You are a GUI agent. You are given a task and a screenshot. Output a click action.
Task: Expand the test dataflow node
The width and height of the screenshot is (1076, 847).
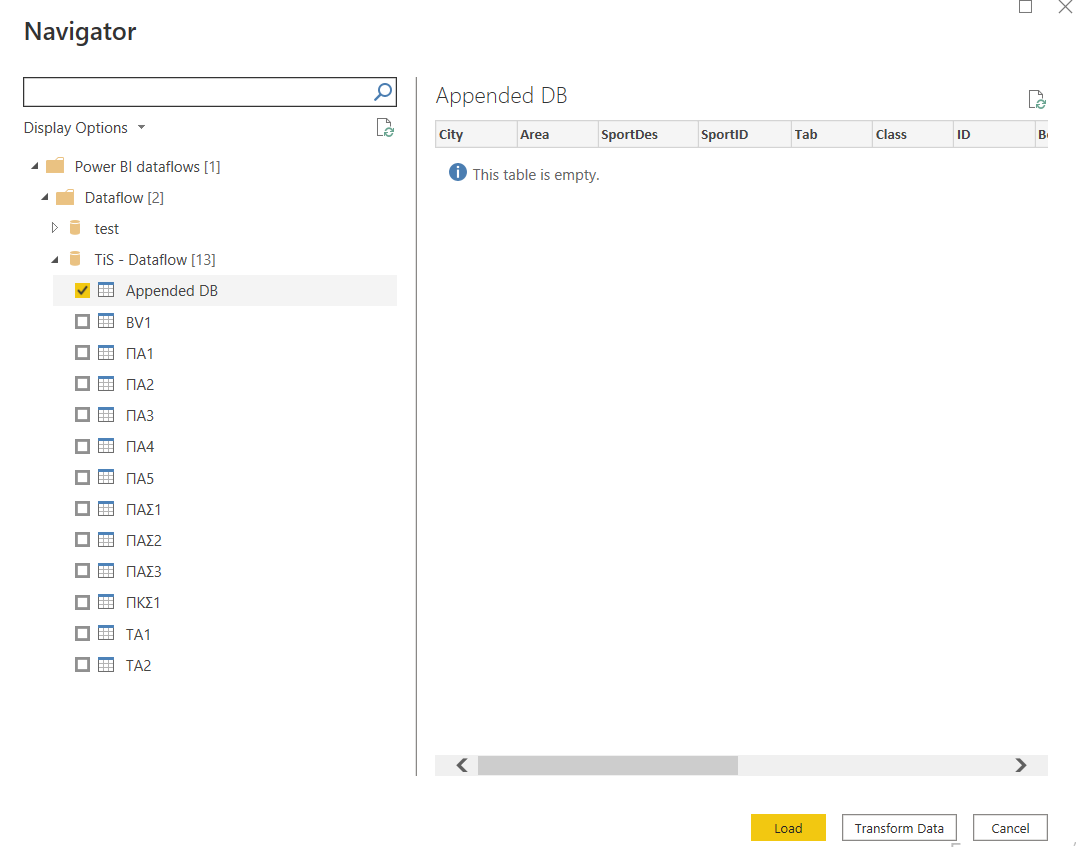55,228
